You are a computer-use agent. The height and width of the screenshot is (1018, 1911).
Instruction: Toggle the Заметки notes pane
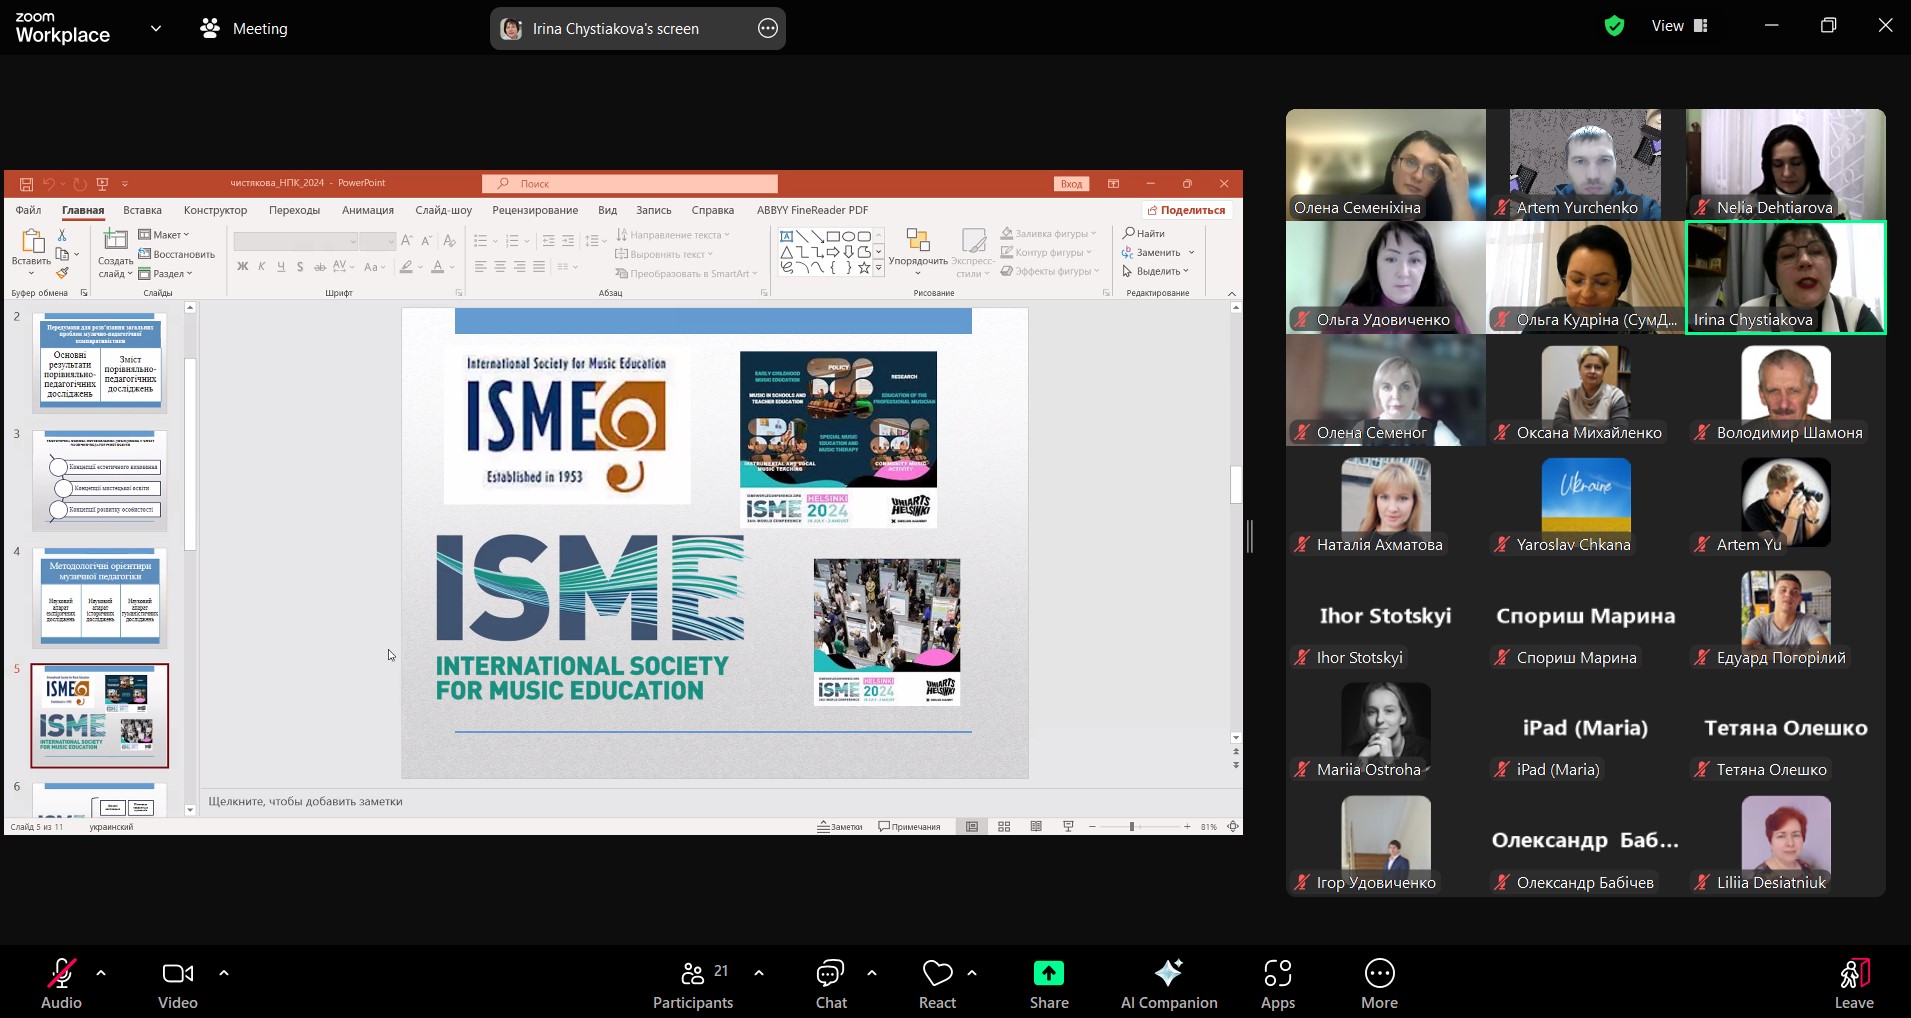click(840, 827)
